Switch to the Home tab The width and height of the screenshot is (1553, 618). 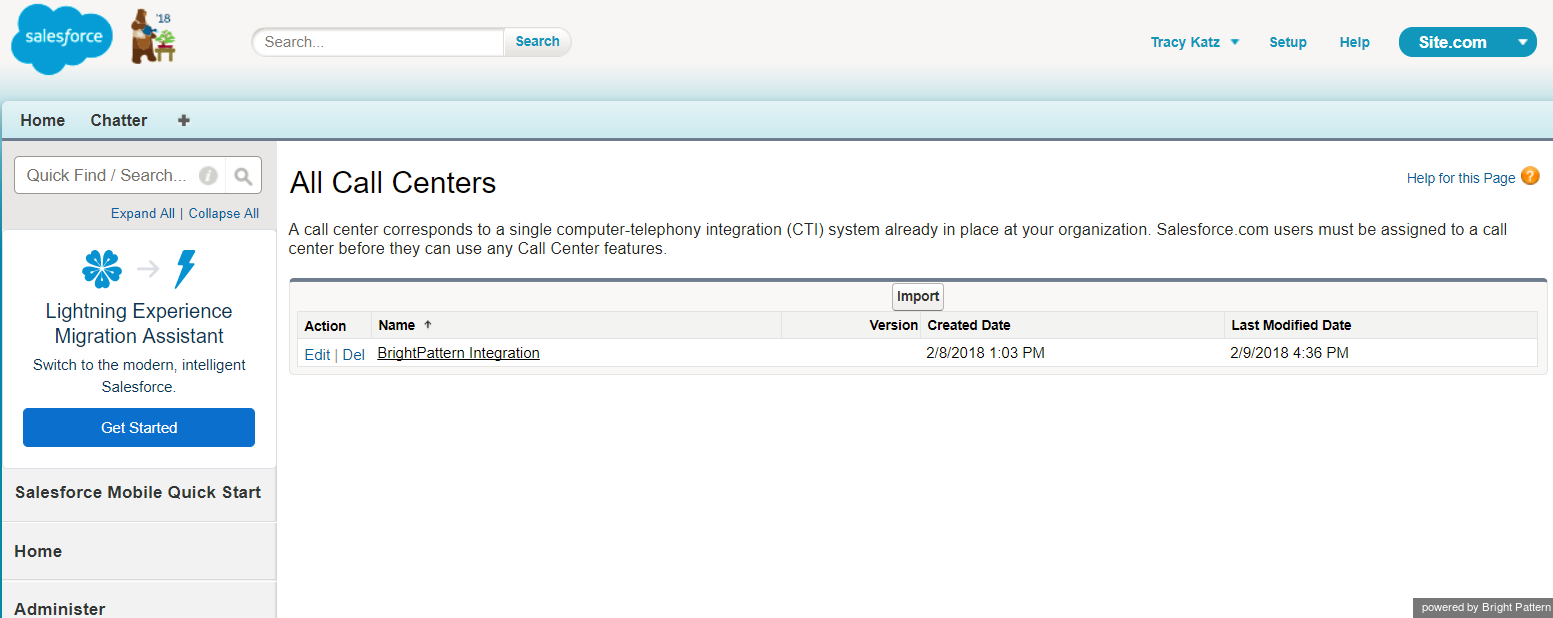pos(43,120)
